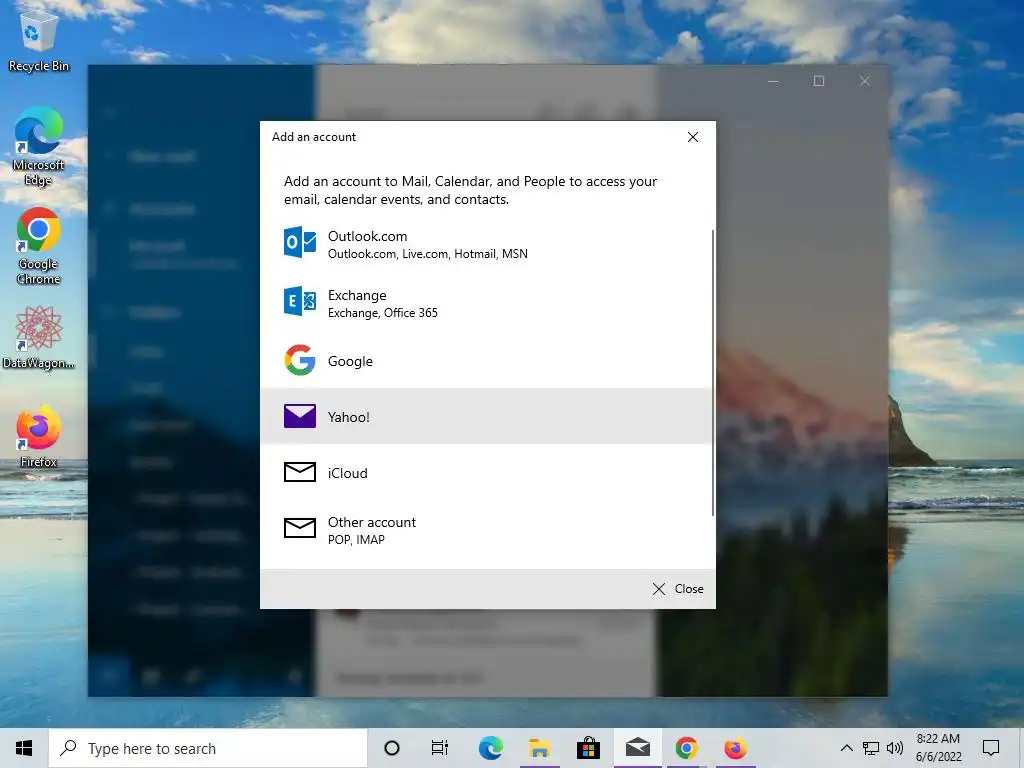Click the Outlook.com, Live.com, Hotmail, MSN subtitle
This screenshot has height=768, width=1024.
point(428,254)
